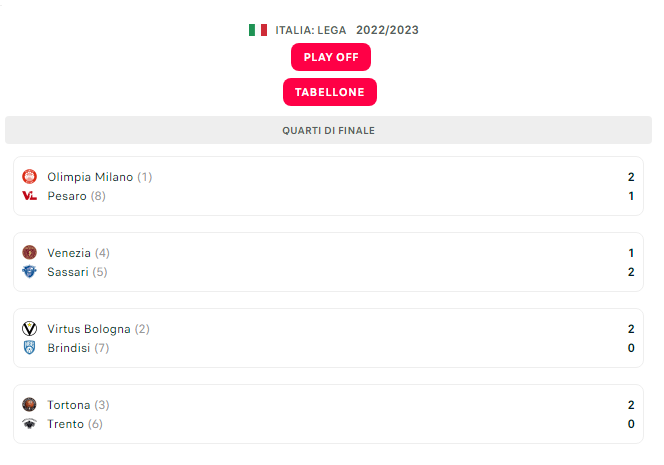The image size is (664, 465).
Task: Open the ITALIA: LEGA league link
Action: [x=311, y=30]
